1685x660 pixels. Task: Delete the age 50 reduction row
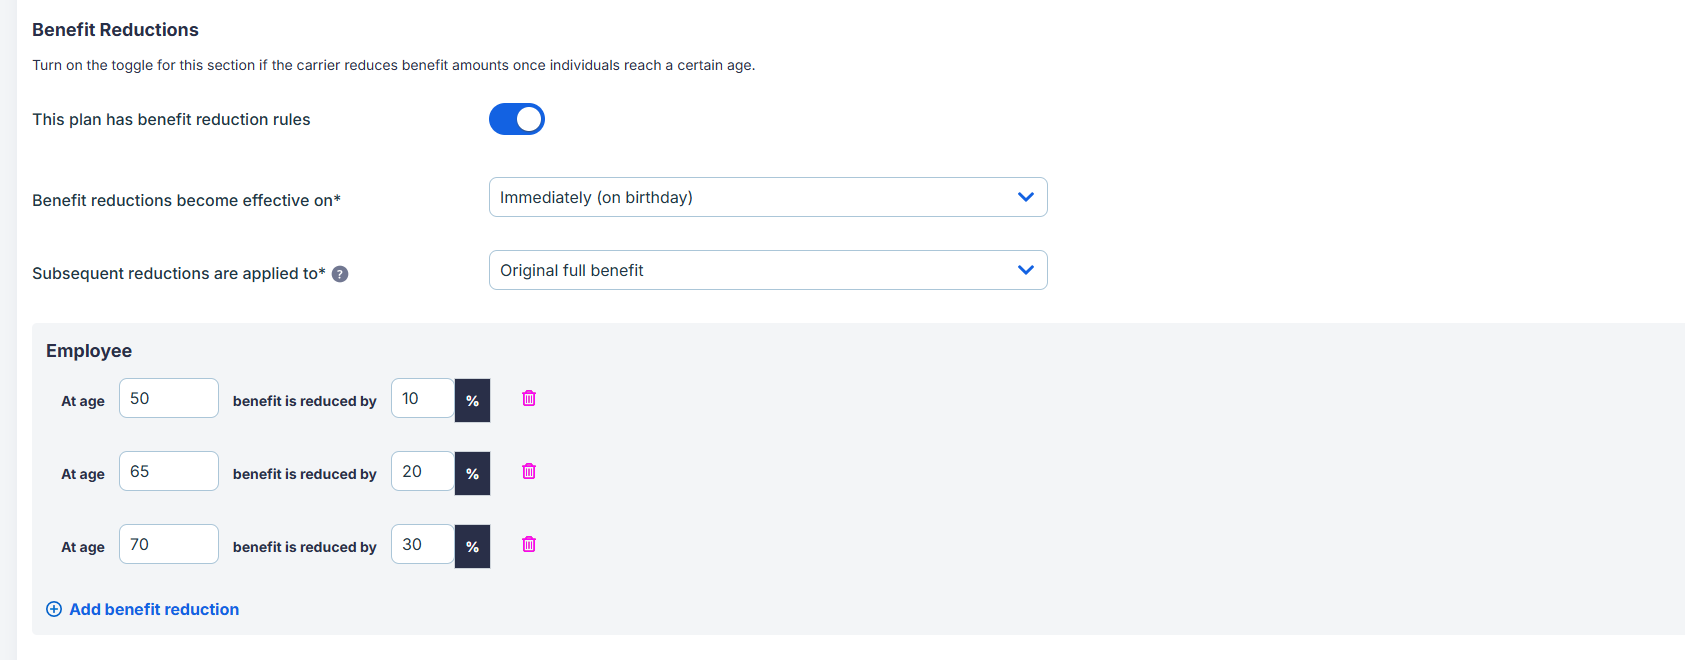(x=529, y=398)
